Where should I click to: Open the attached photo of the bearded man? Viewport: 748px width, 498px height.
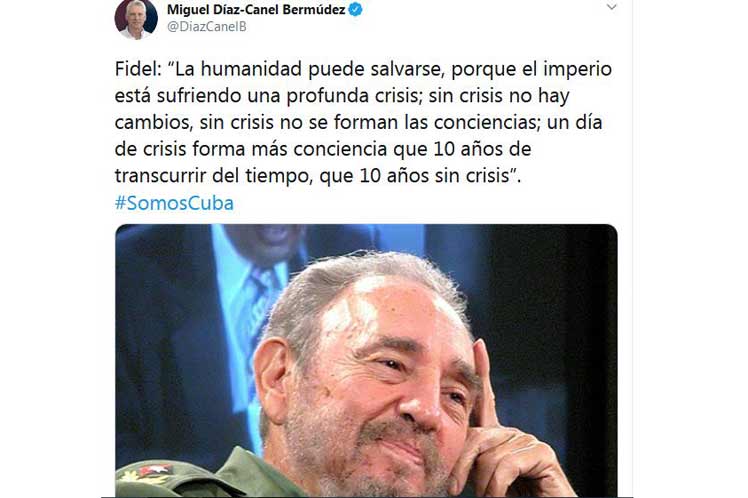point(366,361)
